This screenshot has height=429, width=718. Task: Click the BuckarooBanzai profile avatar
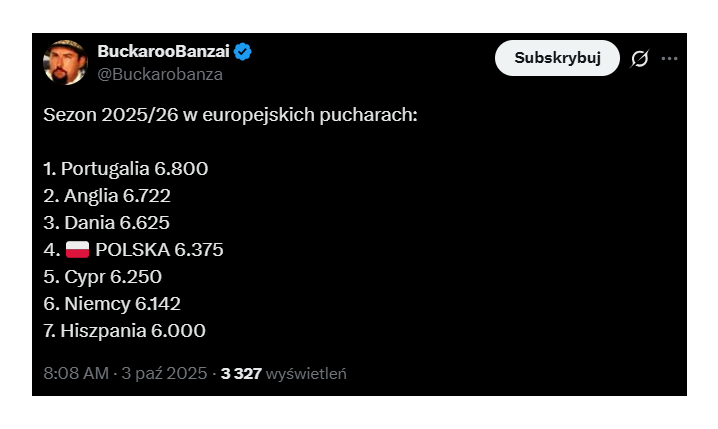coord(65,62)
